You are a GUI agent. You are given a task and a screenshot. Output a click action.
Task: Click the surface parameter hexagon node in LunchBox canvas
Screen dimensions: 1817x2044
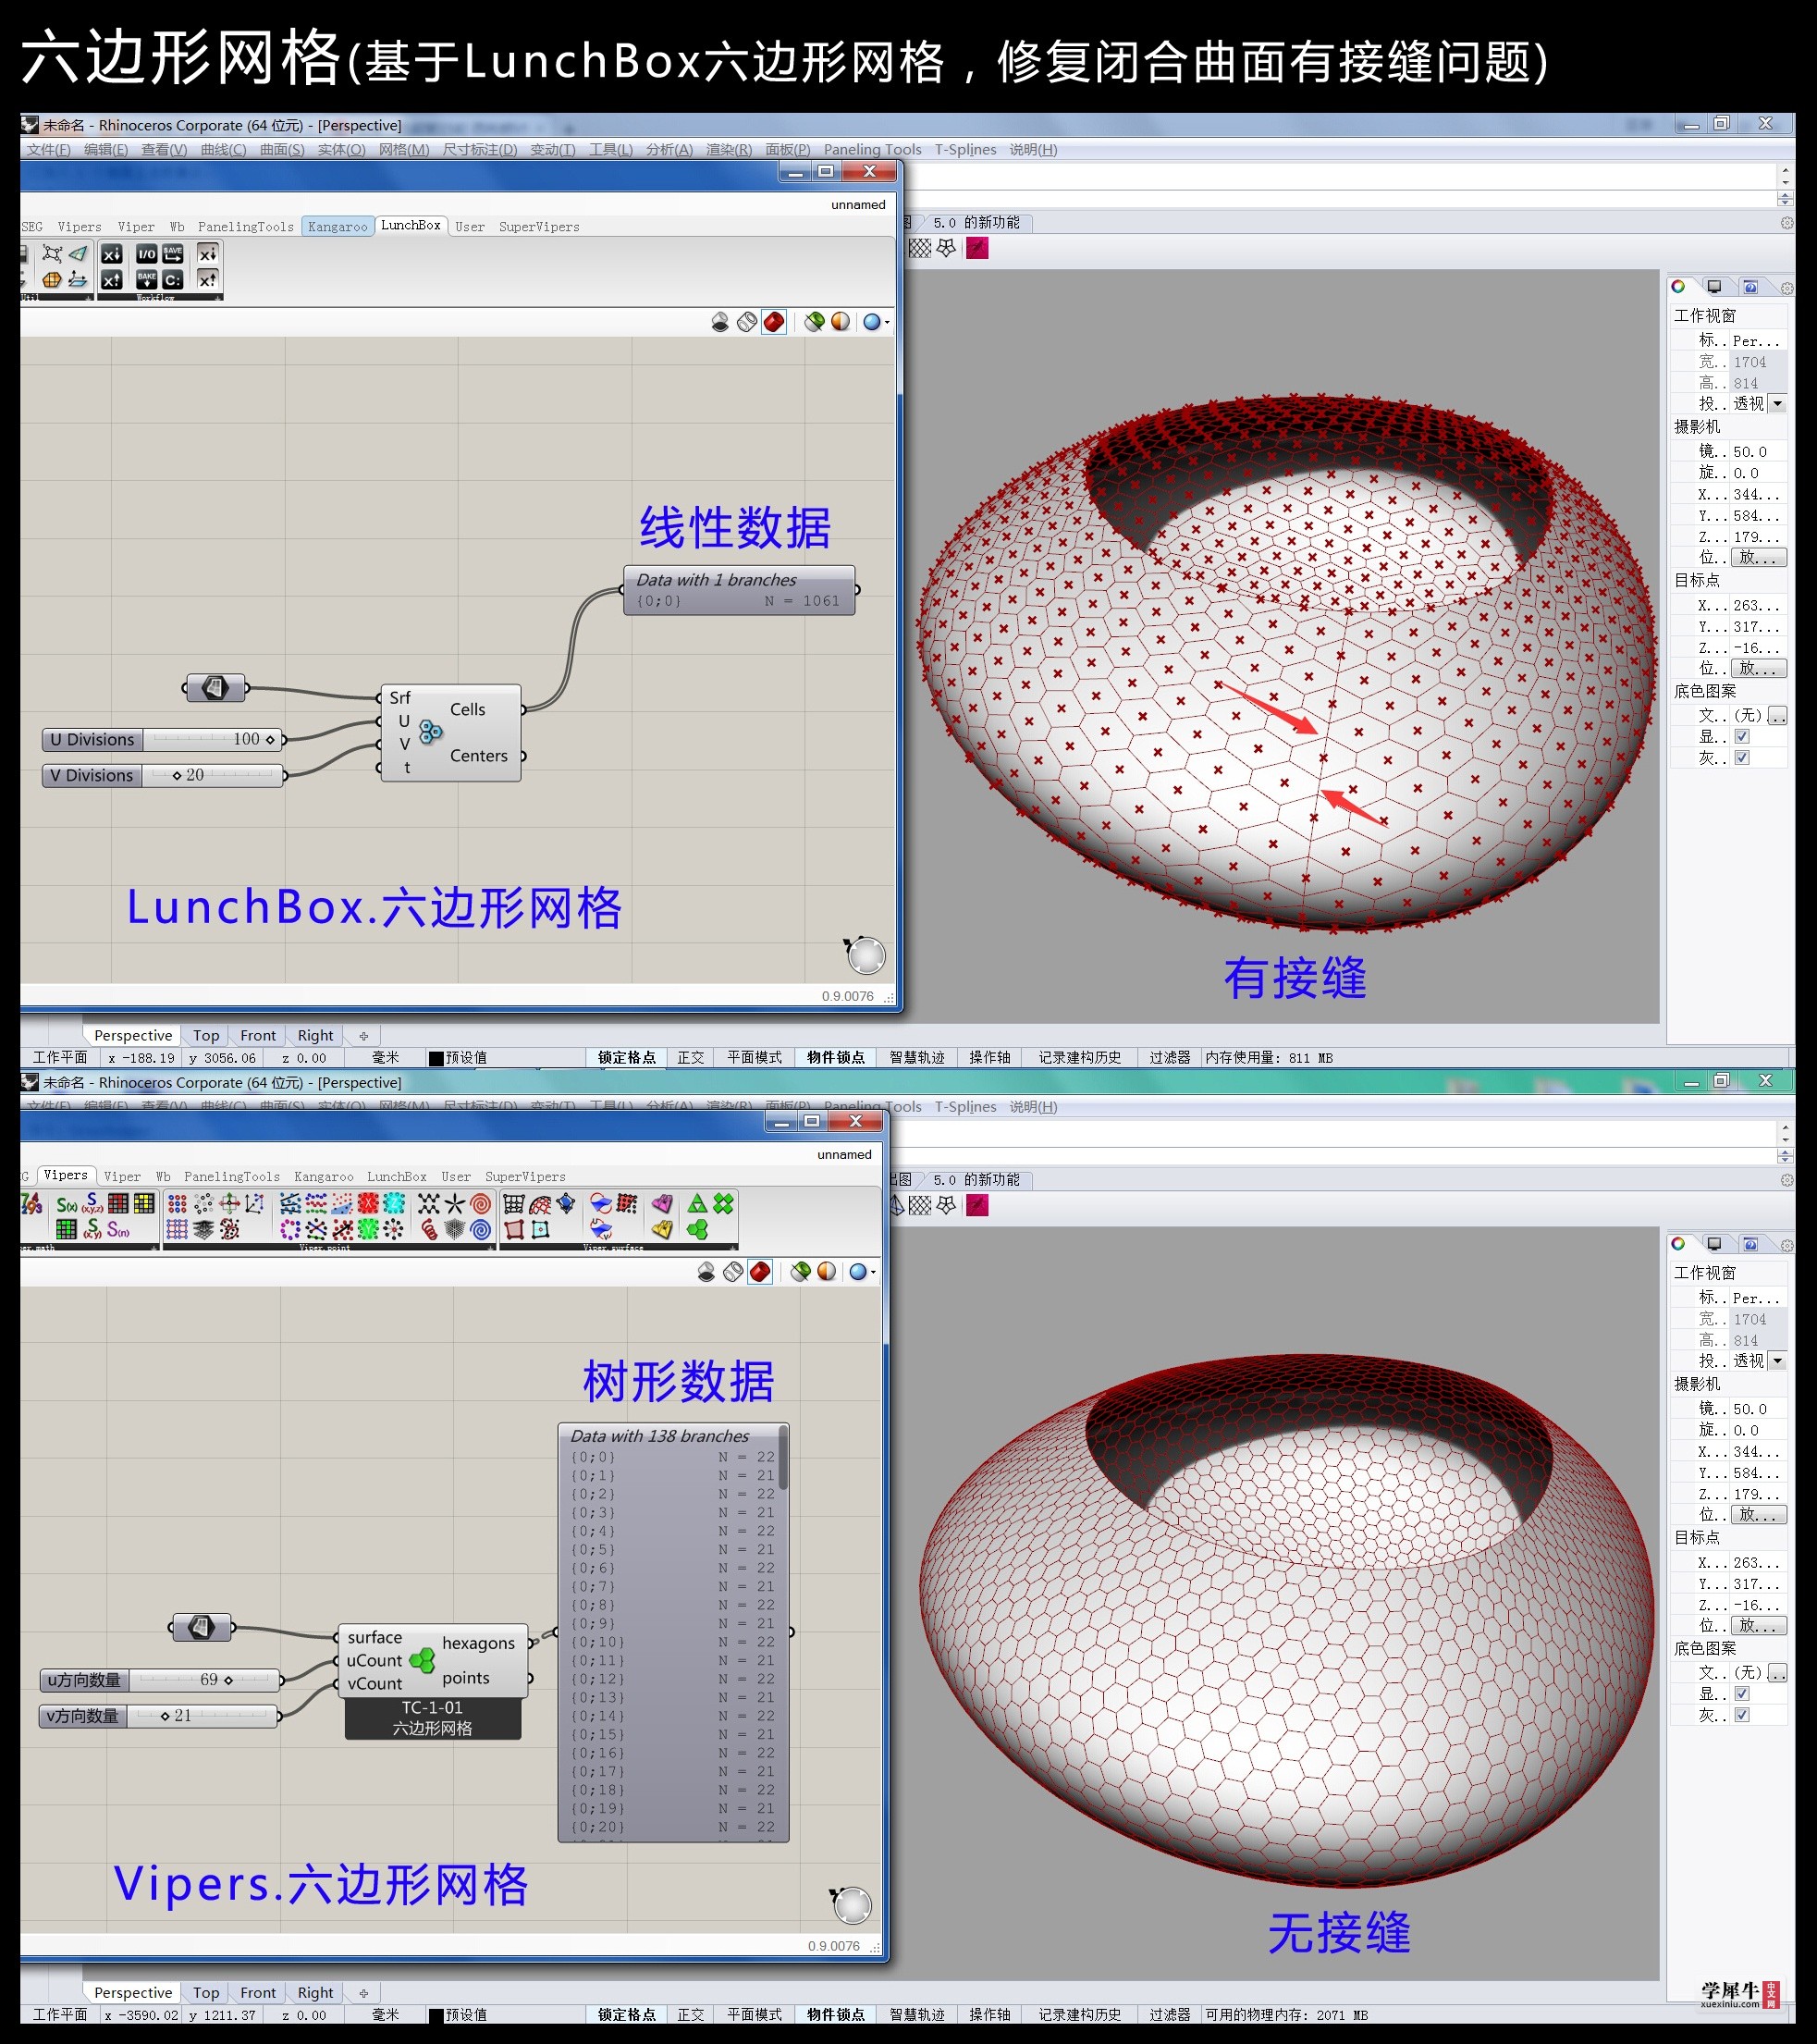[216, 688]
